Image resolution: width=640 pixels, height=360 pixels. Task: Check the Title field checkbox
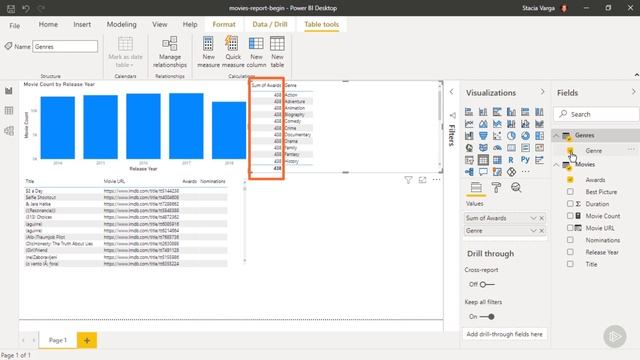[x=570, y=264]
